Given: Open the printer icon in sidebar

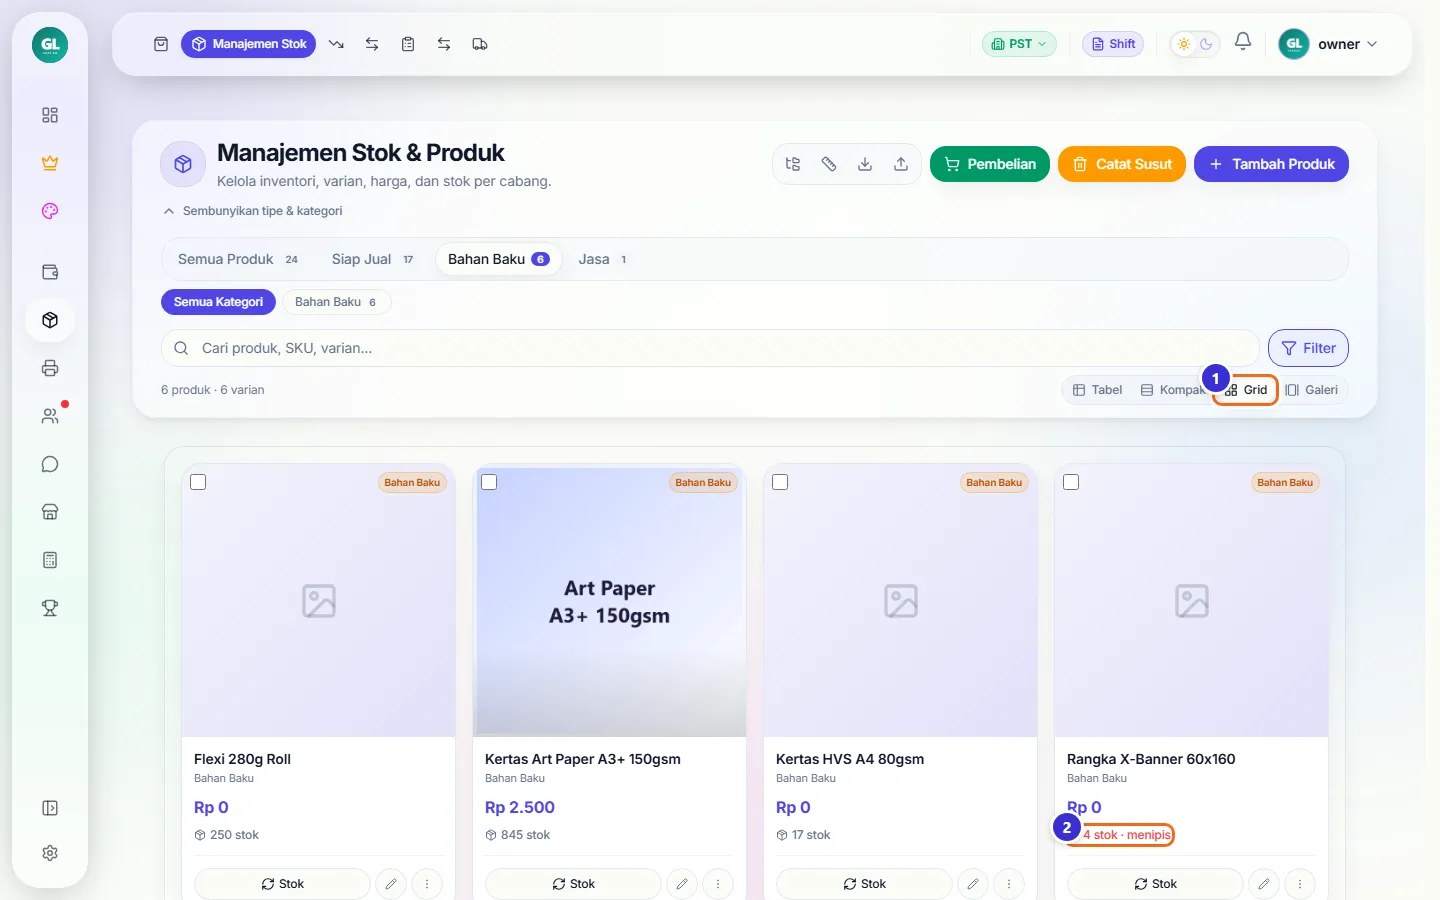Looking at the screenshot, I should pos(50,368).
